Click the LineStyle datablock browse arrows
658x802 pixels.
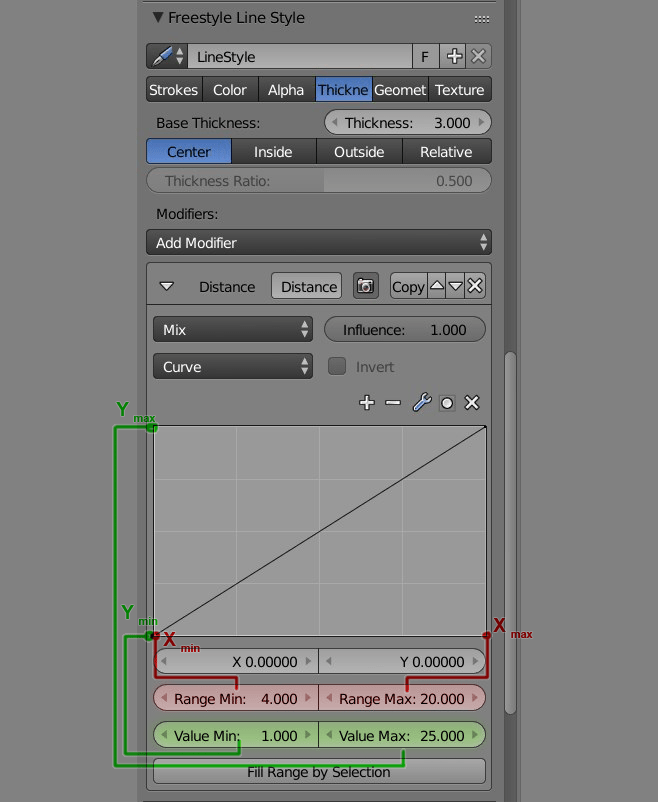click(180, 56)
